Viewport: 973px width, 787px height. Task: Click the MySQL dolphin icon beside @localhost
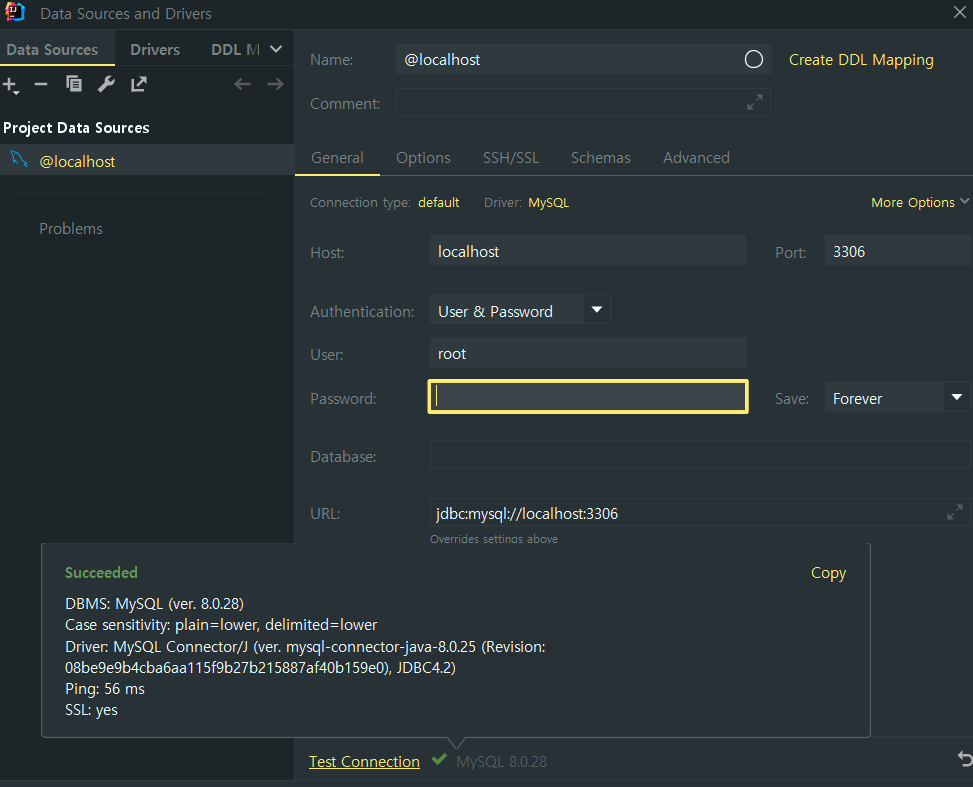click(19, 160)
